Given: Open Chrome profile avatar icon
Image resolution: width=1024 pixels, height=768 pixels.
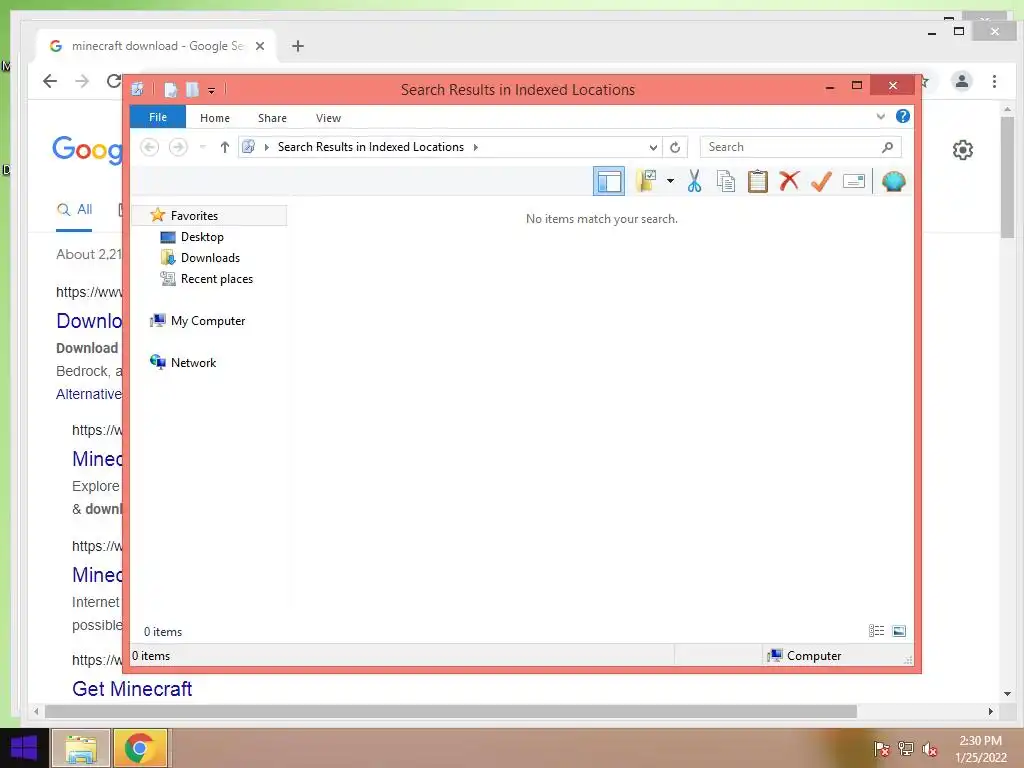Looking at the screenshot, I should pyautogui.click(x=961, y=81).
